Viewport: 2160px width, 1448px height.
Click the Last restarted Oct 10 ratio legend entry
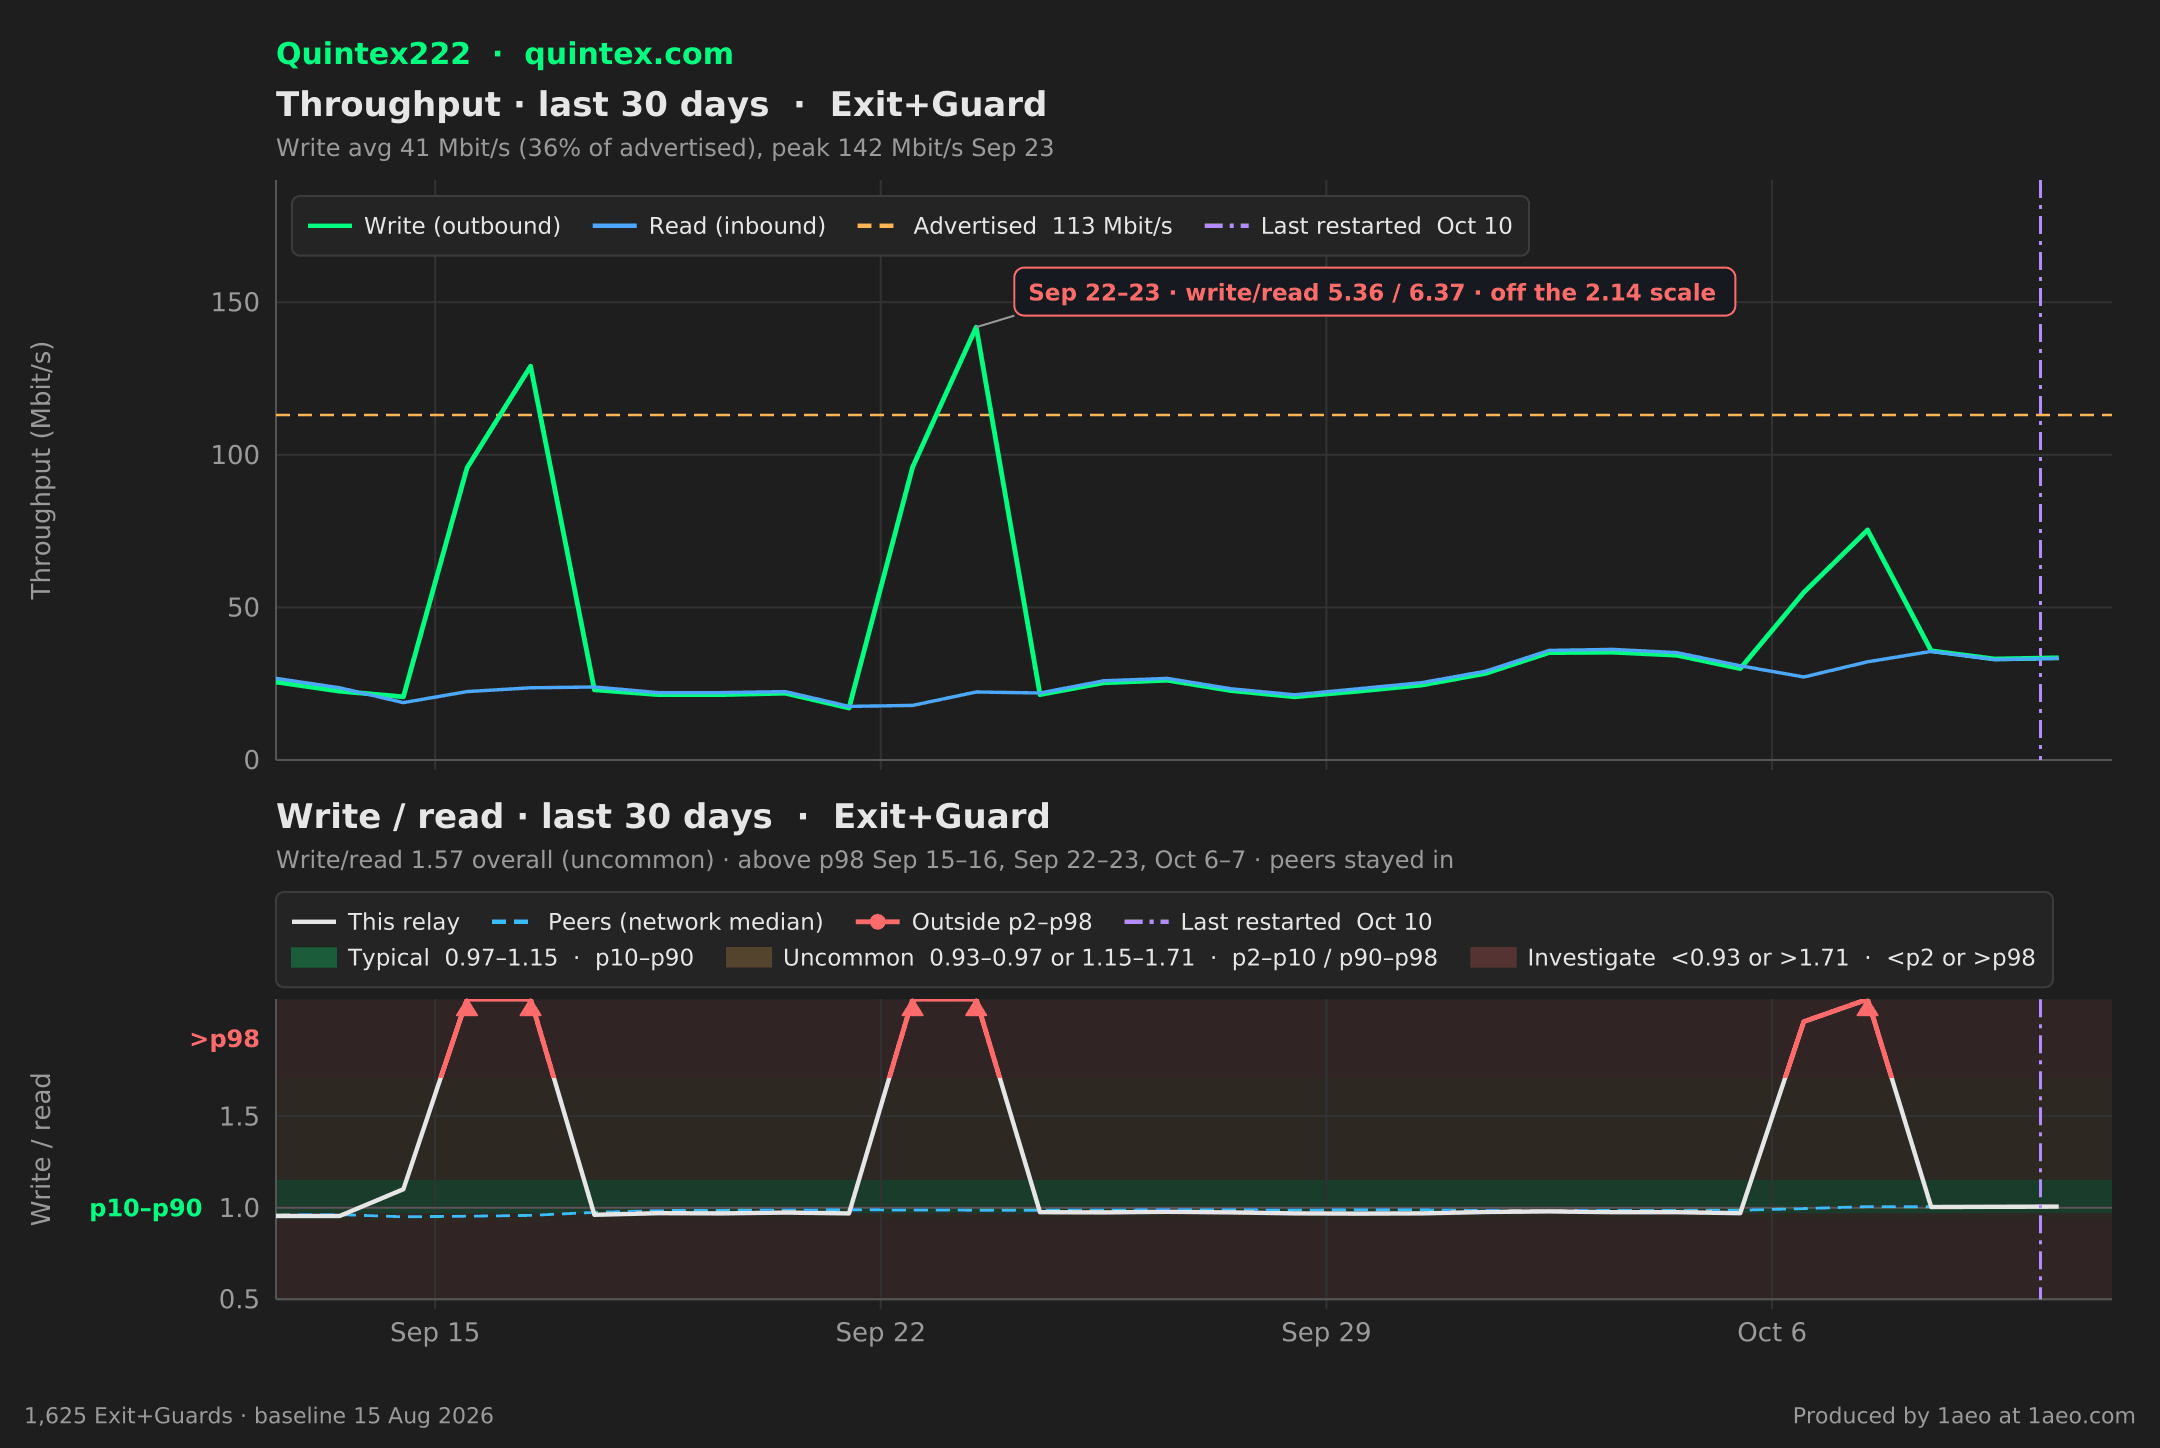[1278, 922]
